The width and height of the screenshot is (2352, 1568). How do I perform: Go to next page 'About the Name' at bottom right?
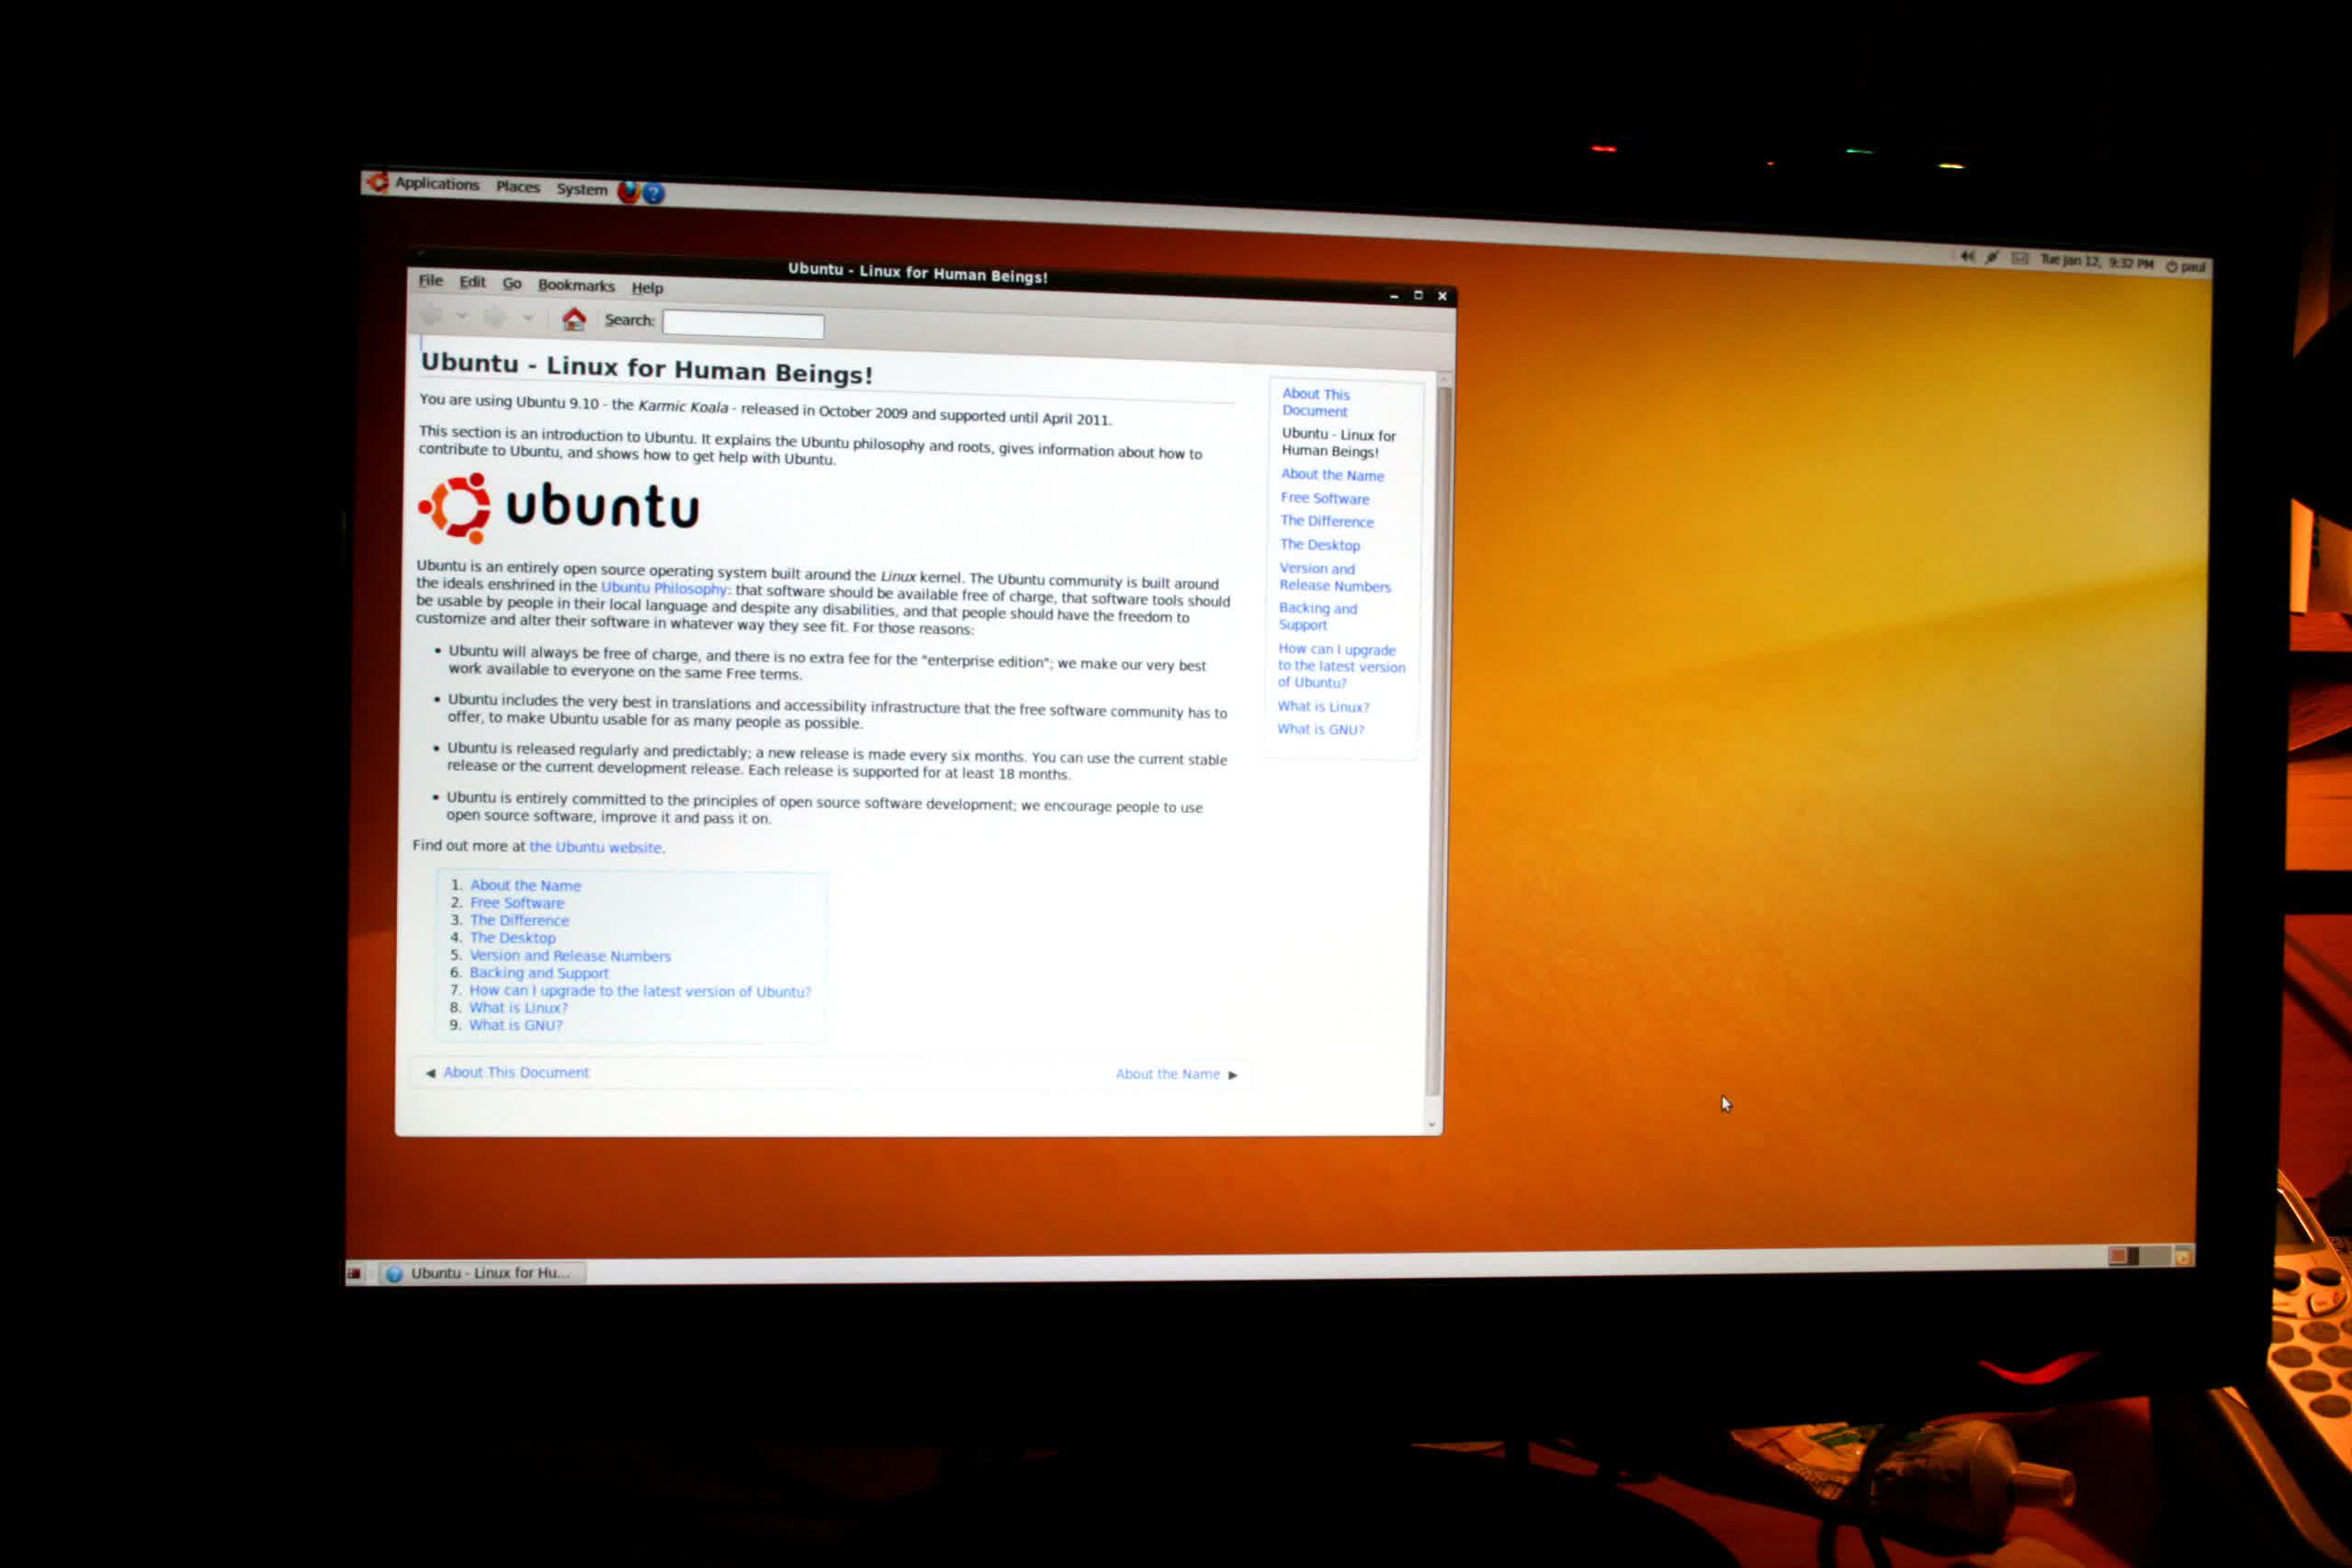[1177, 1074]
